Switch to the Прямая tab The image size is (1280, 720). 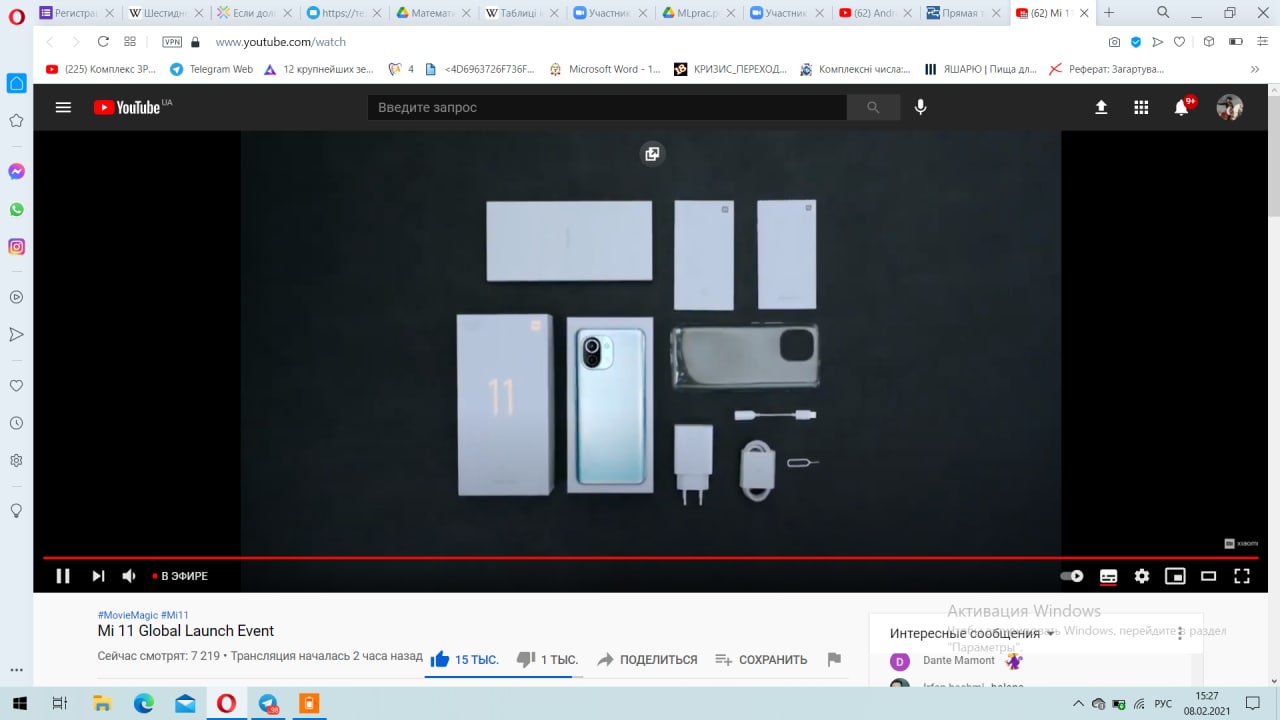(965, 13)
